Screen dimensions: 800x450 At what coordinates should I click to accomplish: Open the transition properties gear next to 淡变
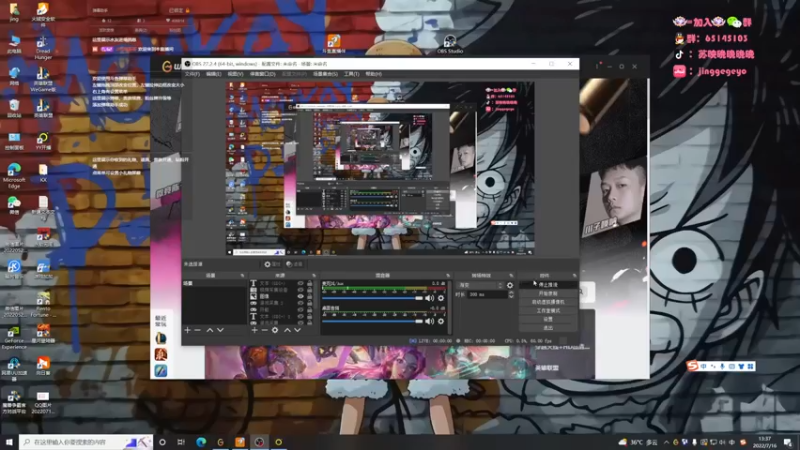510,285
